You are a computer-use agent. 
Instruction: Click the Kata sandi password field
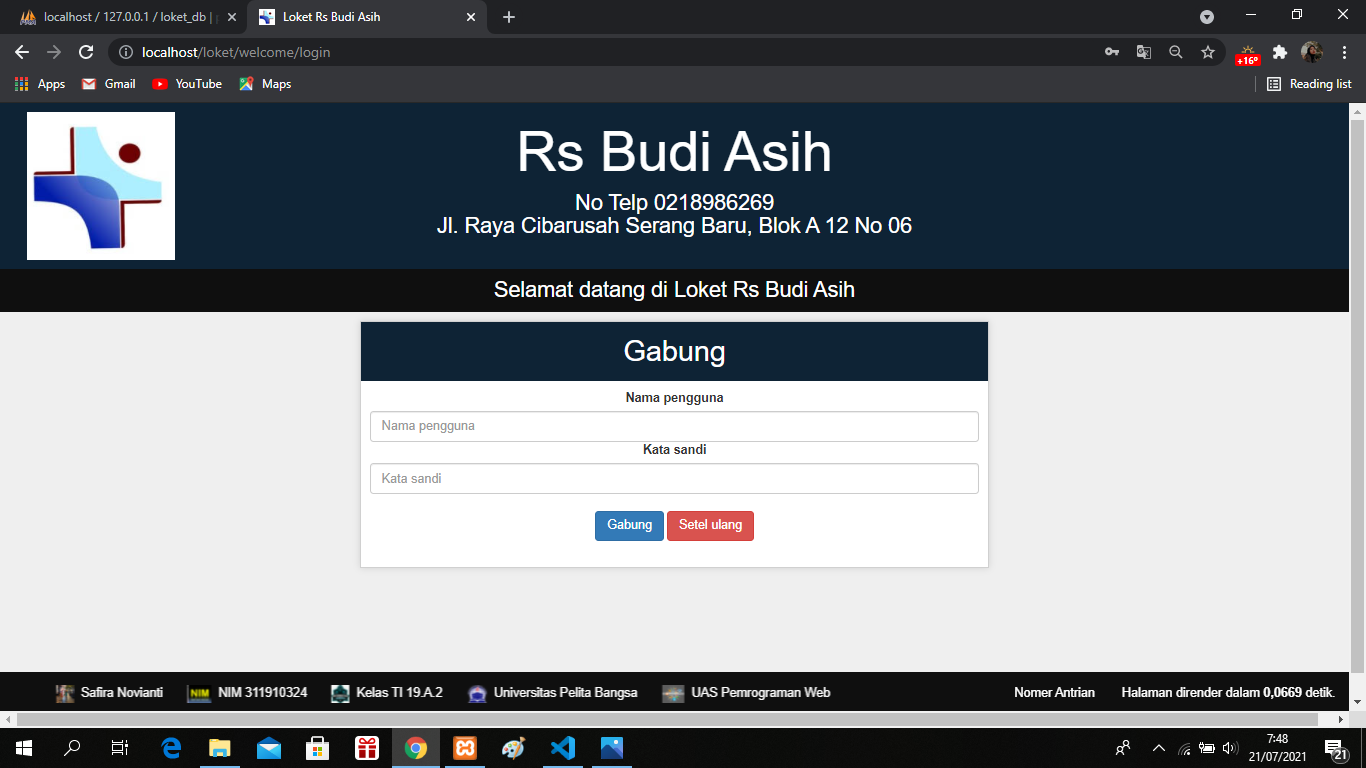(675, 478)
